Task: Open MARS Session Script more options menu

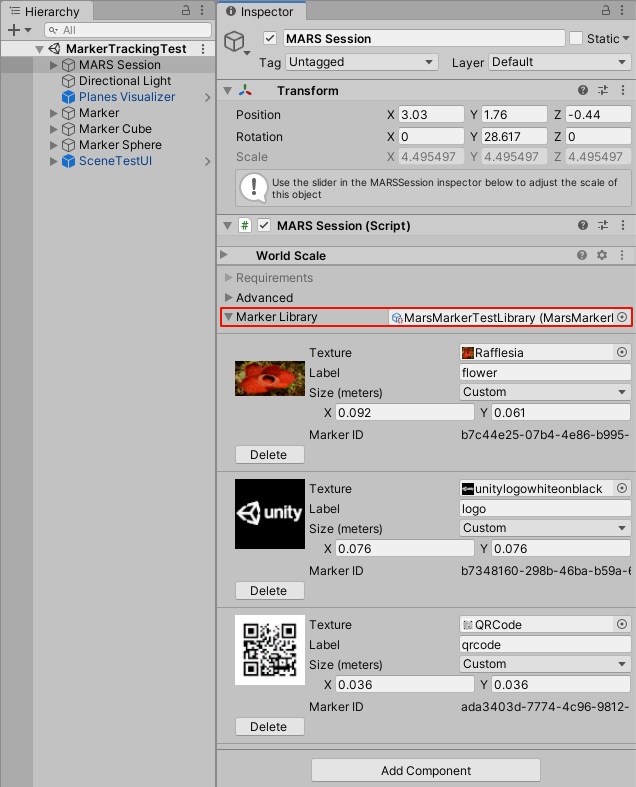Action: point(622,226)
